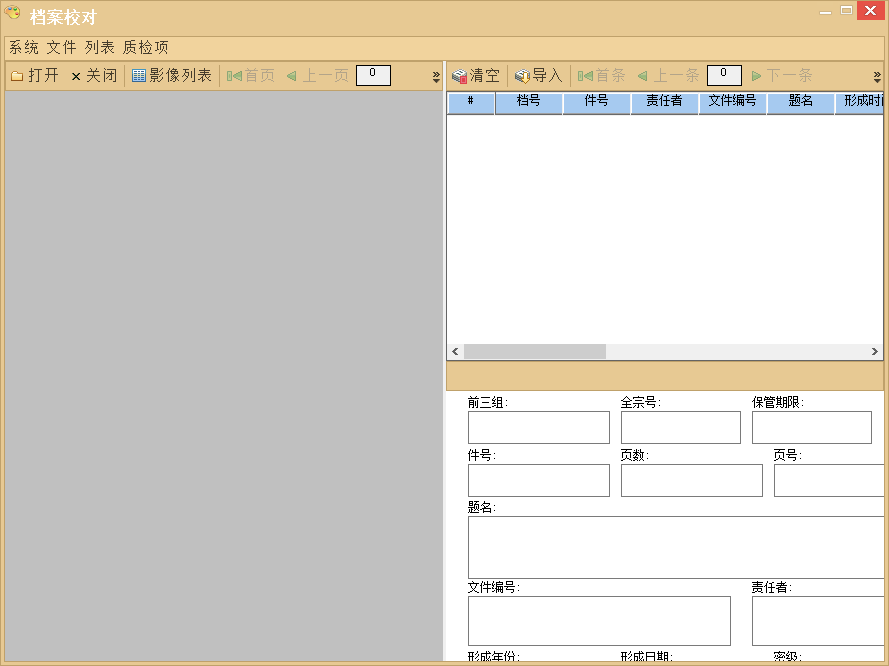Open the 质检项 menu
The height and width of the screenshot is (666, 889).
click(146, 48)
